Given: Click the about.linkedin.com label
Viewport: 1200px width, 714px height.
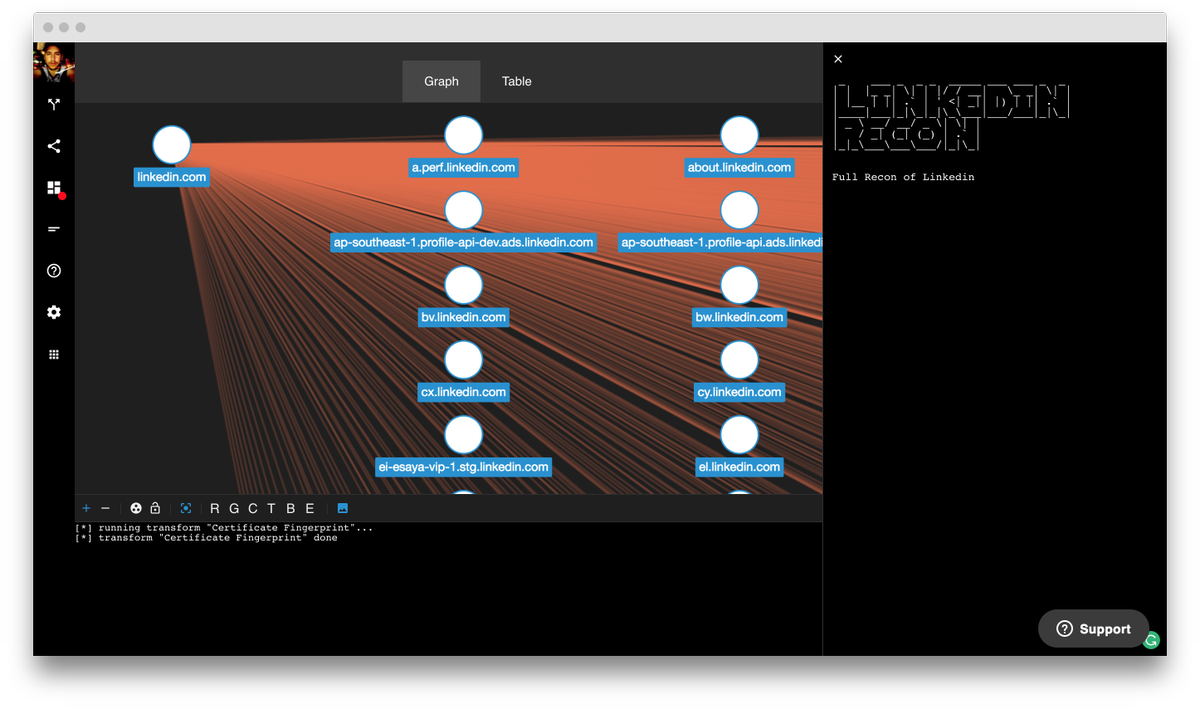Looking at the screenshot, I should (740, 167).
